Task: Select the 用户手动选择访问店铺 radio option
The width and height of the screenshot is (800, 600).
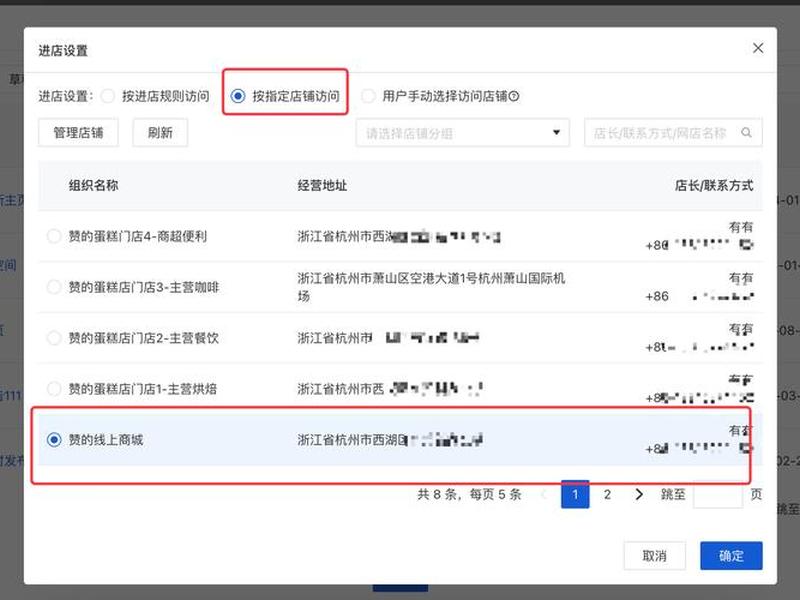Action: [x=368, y=96]
